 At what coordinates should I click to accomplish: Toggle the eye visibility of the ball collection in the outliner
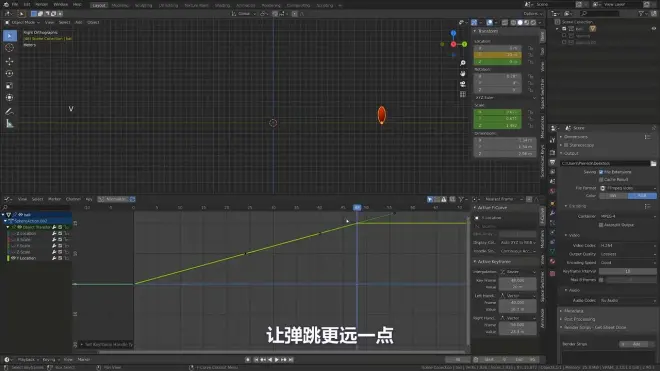coord(654,29)
